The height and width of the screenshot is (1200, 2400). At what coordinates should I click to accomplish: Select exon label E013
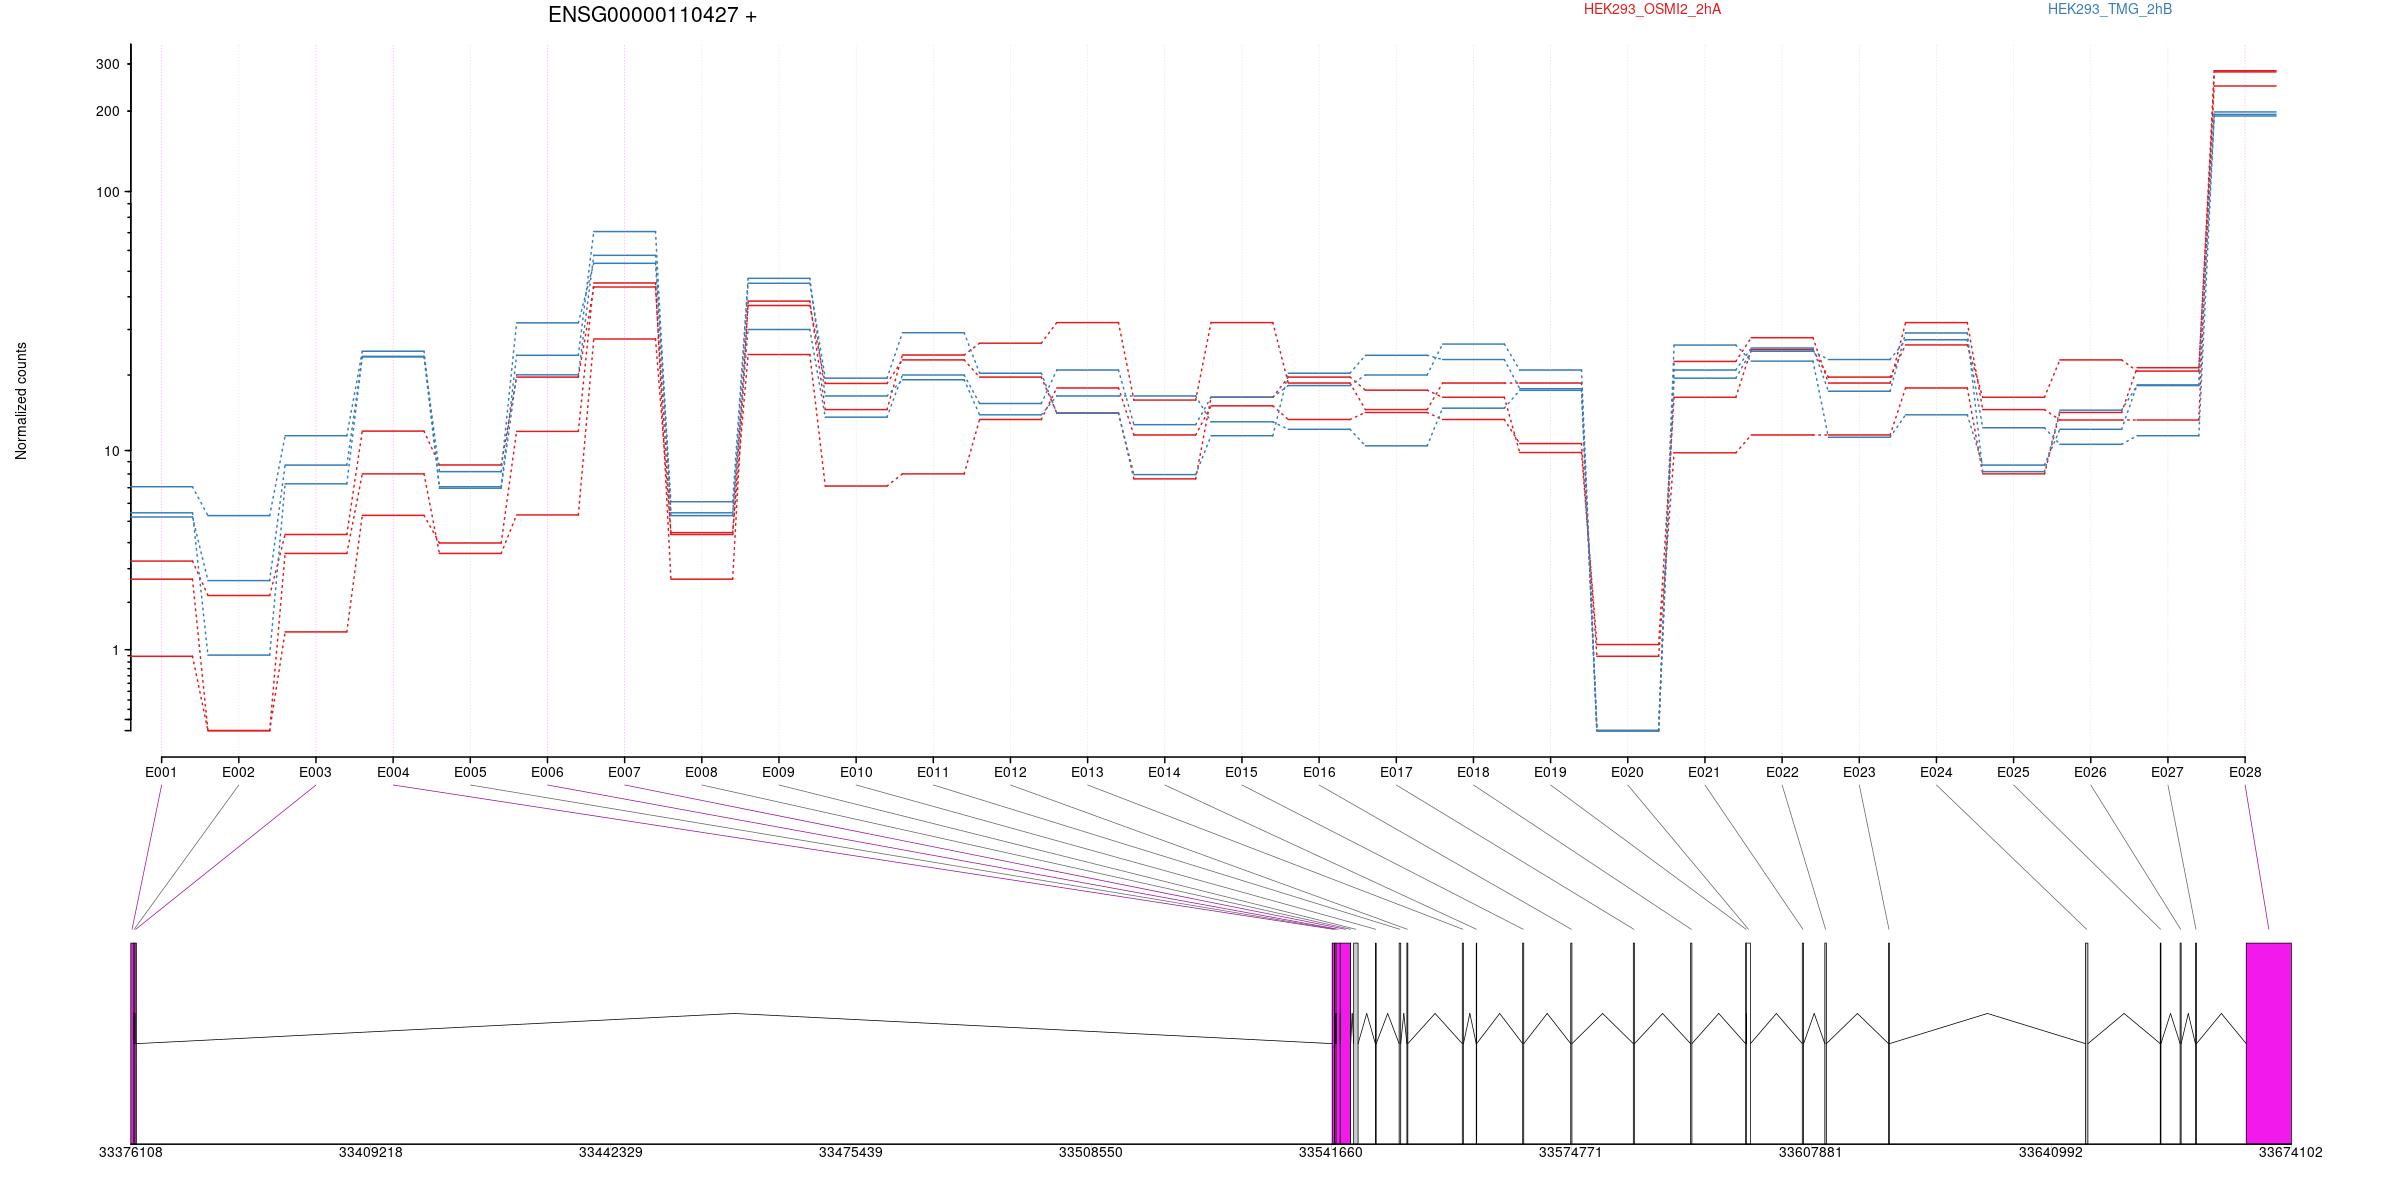tap(1087, 772)
